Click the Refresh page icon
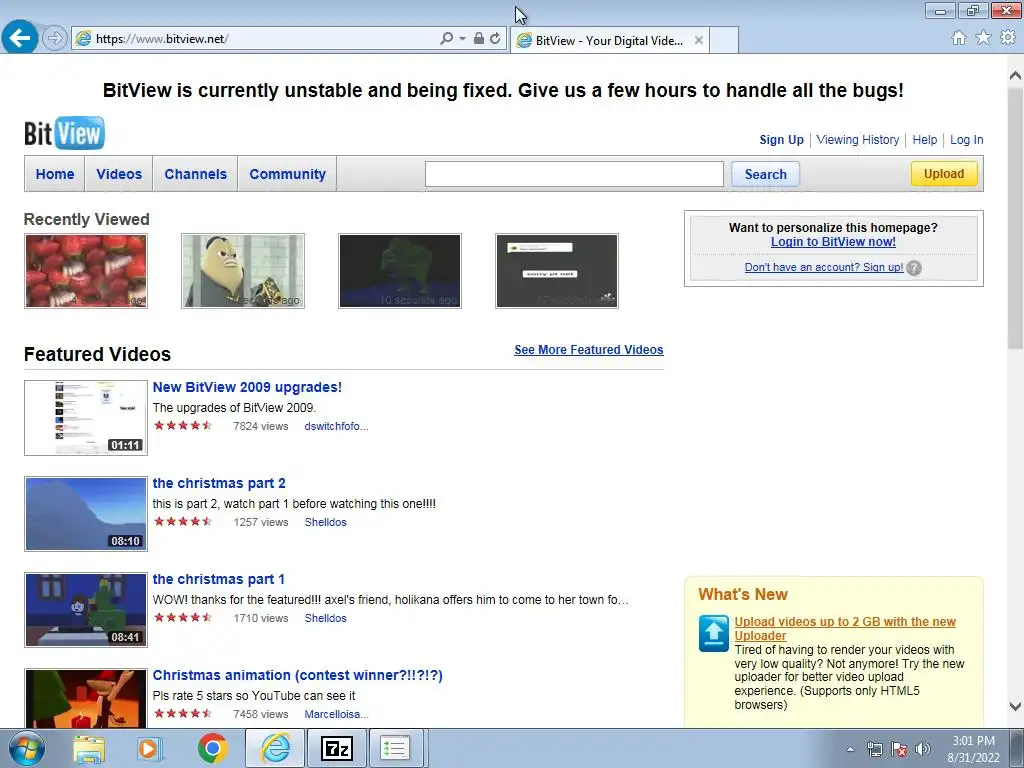This screenshot has width=1024, height=768. tap(495, 39)
